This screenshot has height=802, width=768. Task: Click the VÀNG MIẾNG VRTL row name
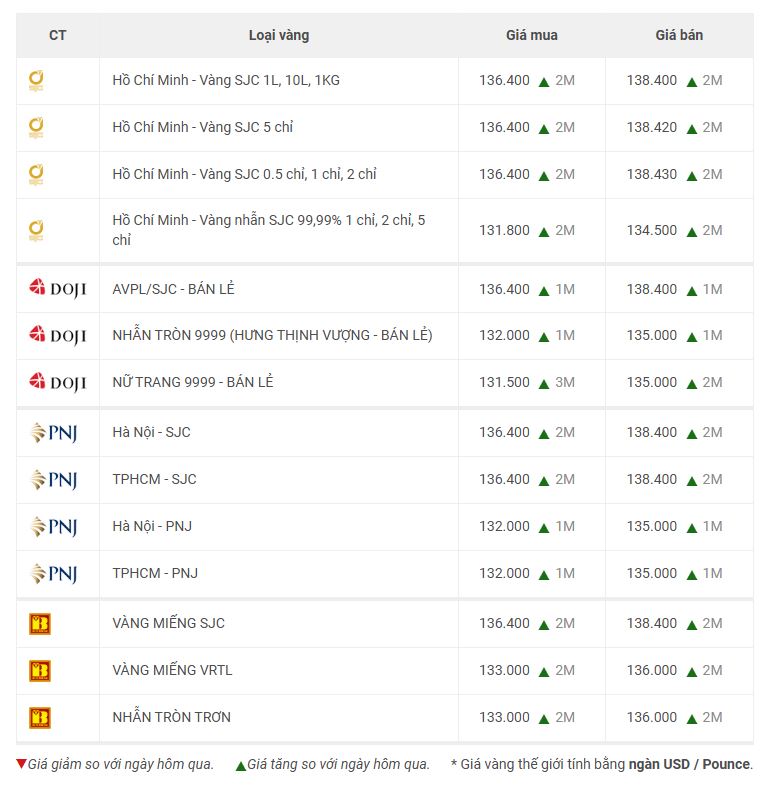[172, 670]
